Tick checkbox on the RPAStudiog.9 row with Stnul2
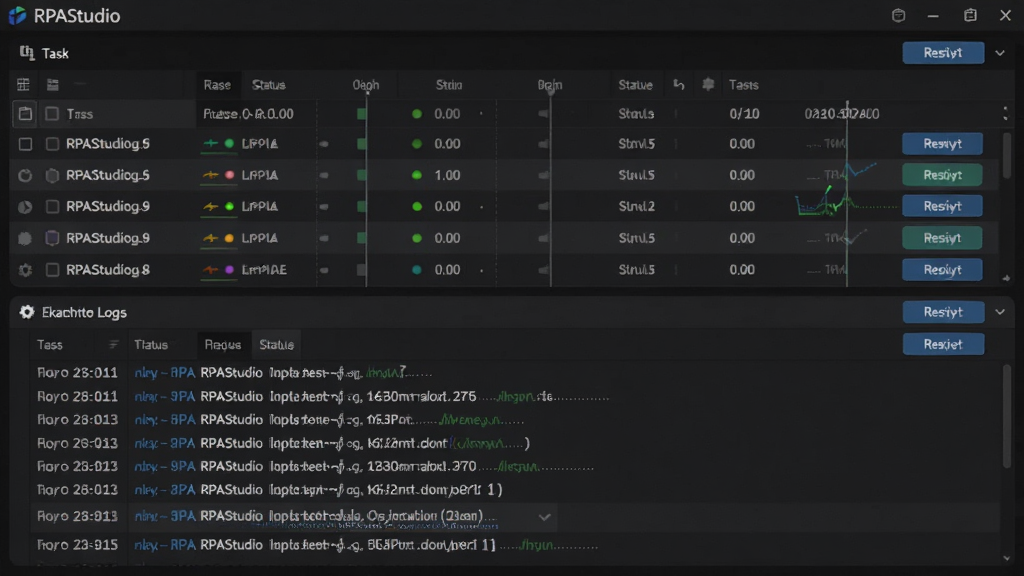This screenshot has height=576, width=1024. [x=52, y=206]
